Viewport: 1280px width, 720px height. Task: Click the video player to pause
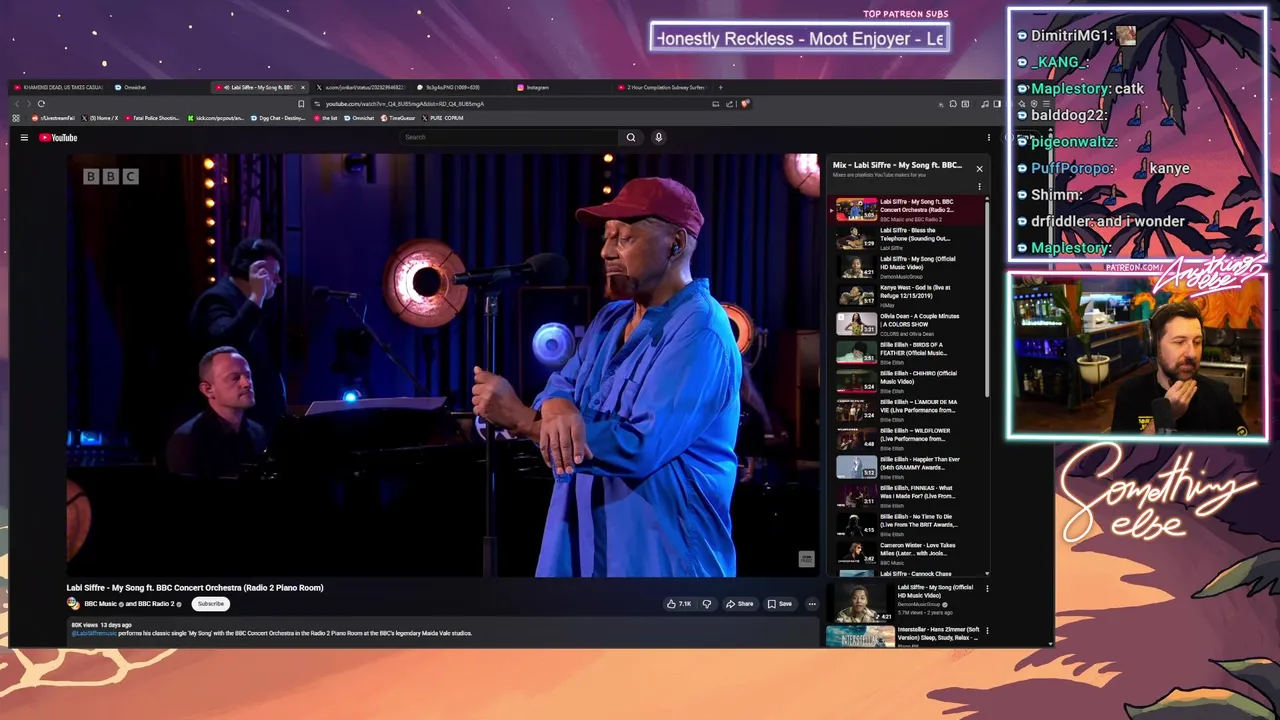click(443, 365)
